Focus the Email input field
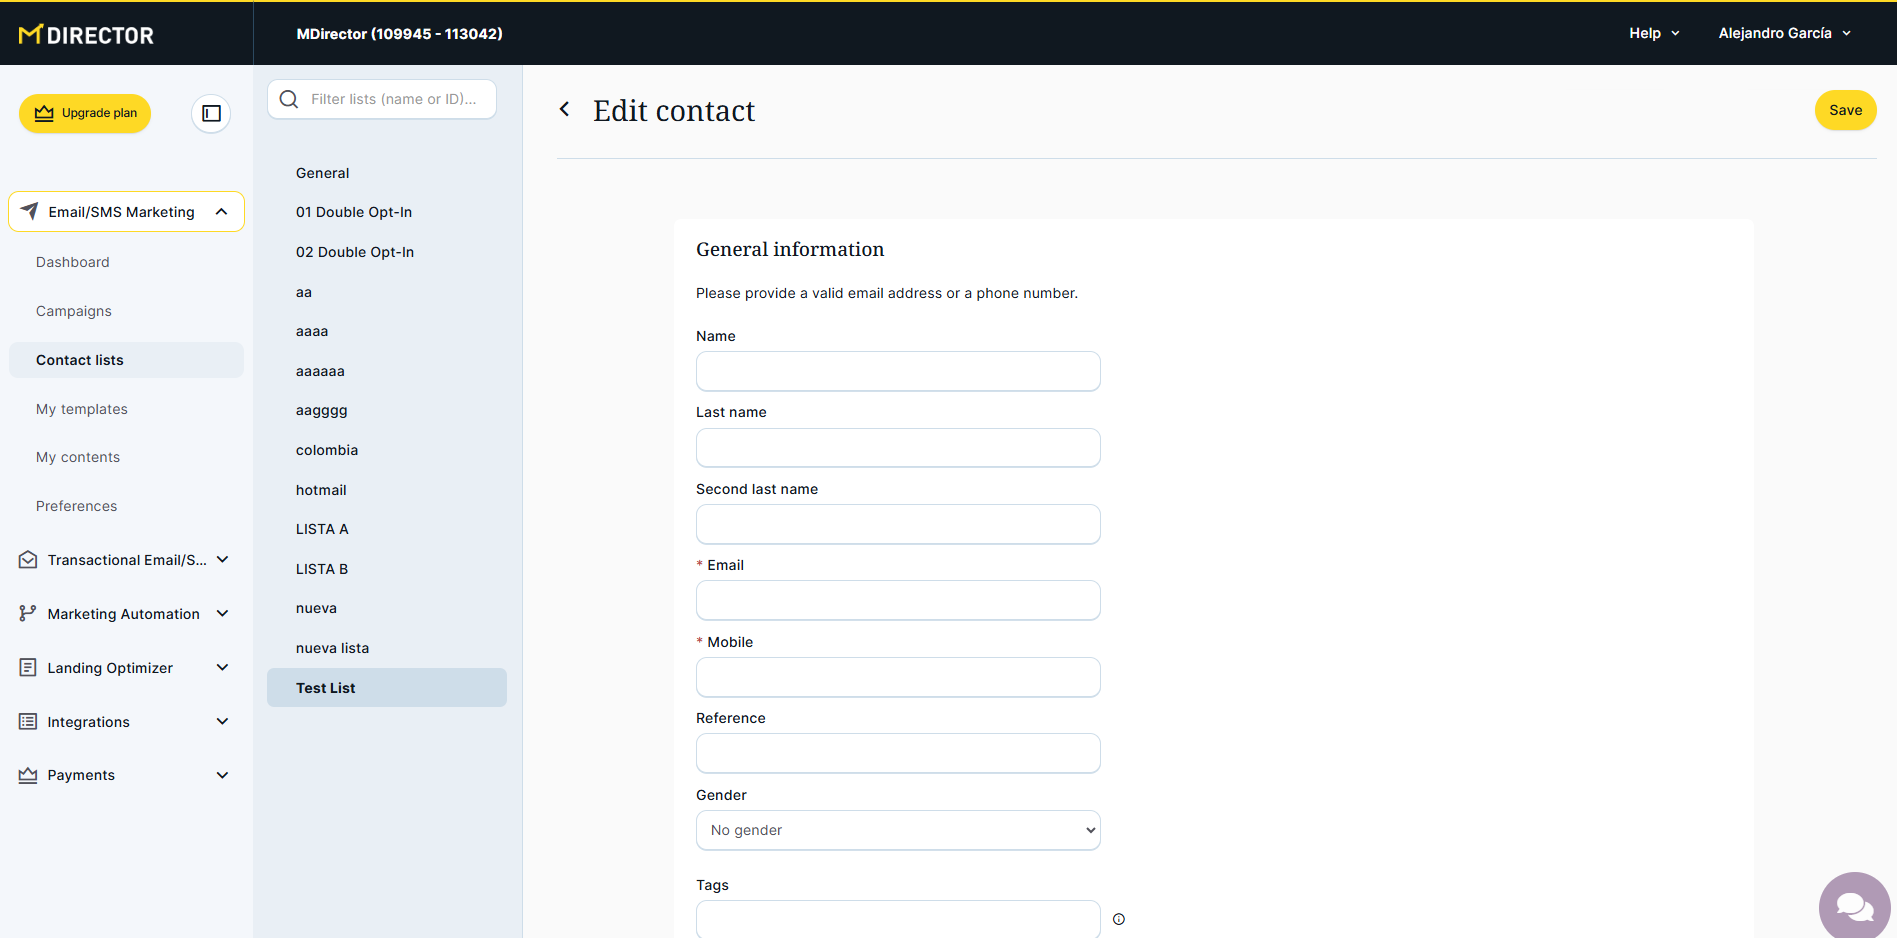The image size is (1897, 938). click(897, 600)
